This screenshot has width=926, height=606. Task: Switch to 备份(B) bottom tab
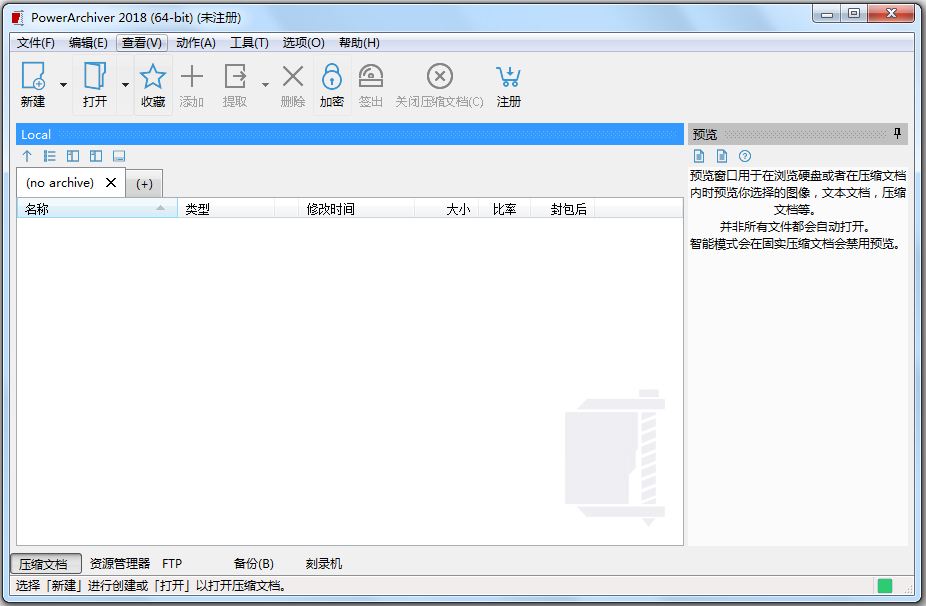(x=253, y=563)
